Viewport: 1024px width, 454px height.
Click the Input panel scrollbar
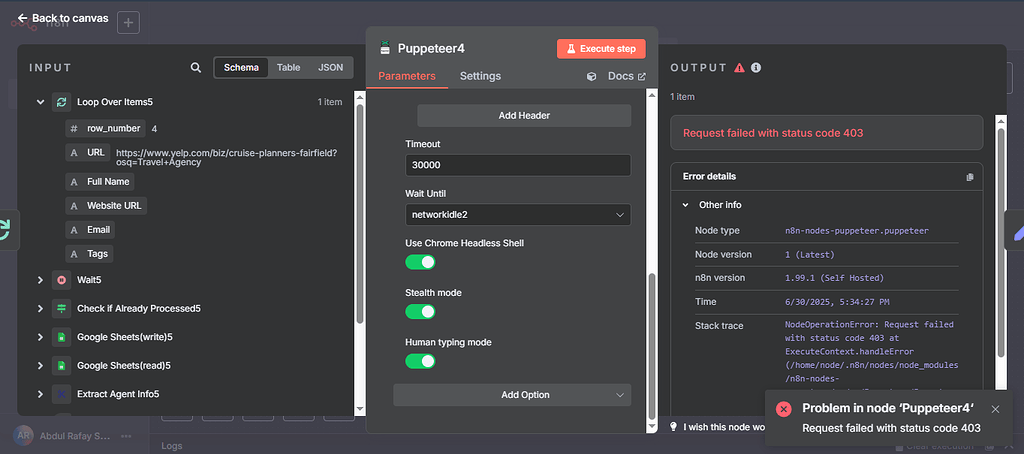[359, 213]
